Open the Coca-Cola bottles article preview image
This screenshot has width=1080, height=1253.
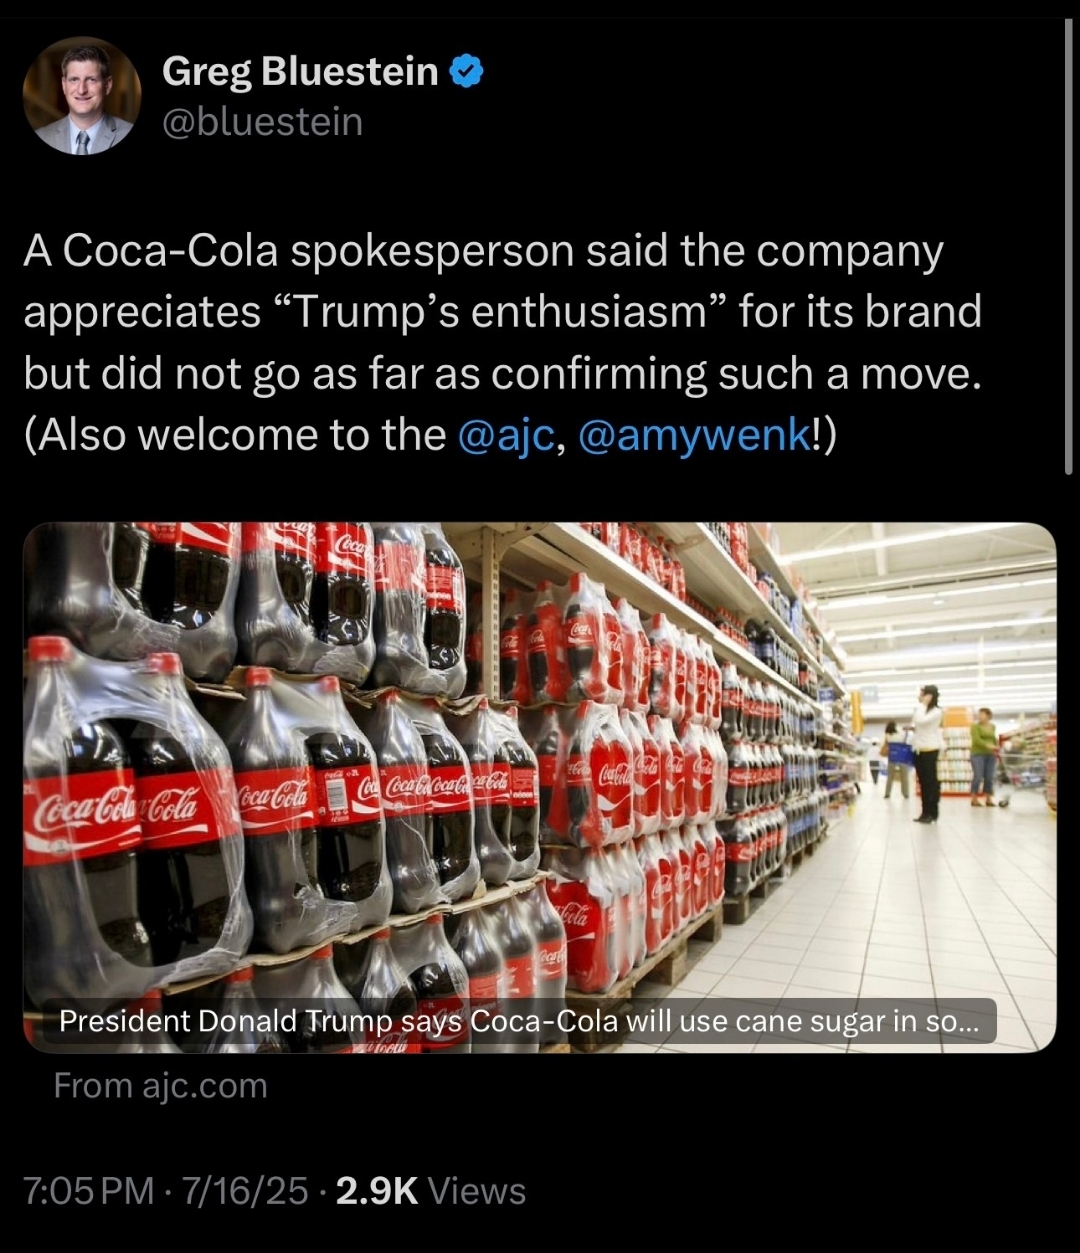540,787
